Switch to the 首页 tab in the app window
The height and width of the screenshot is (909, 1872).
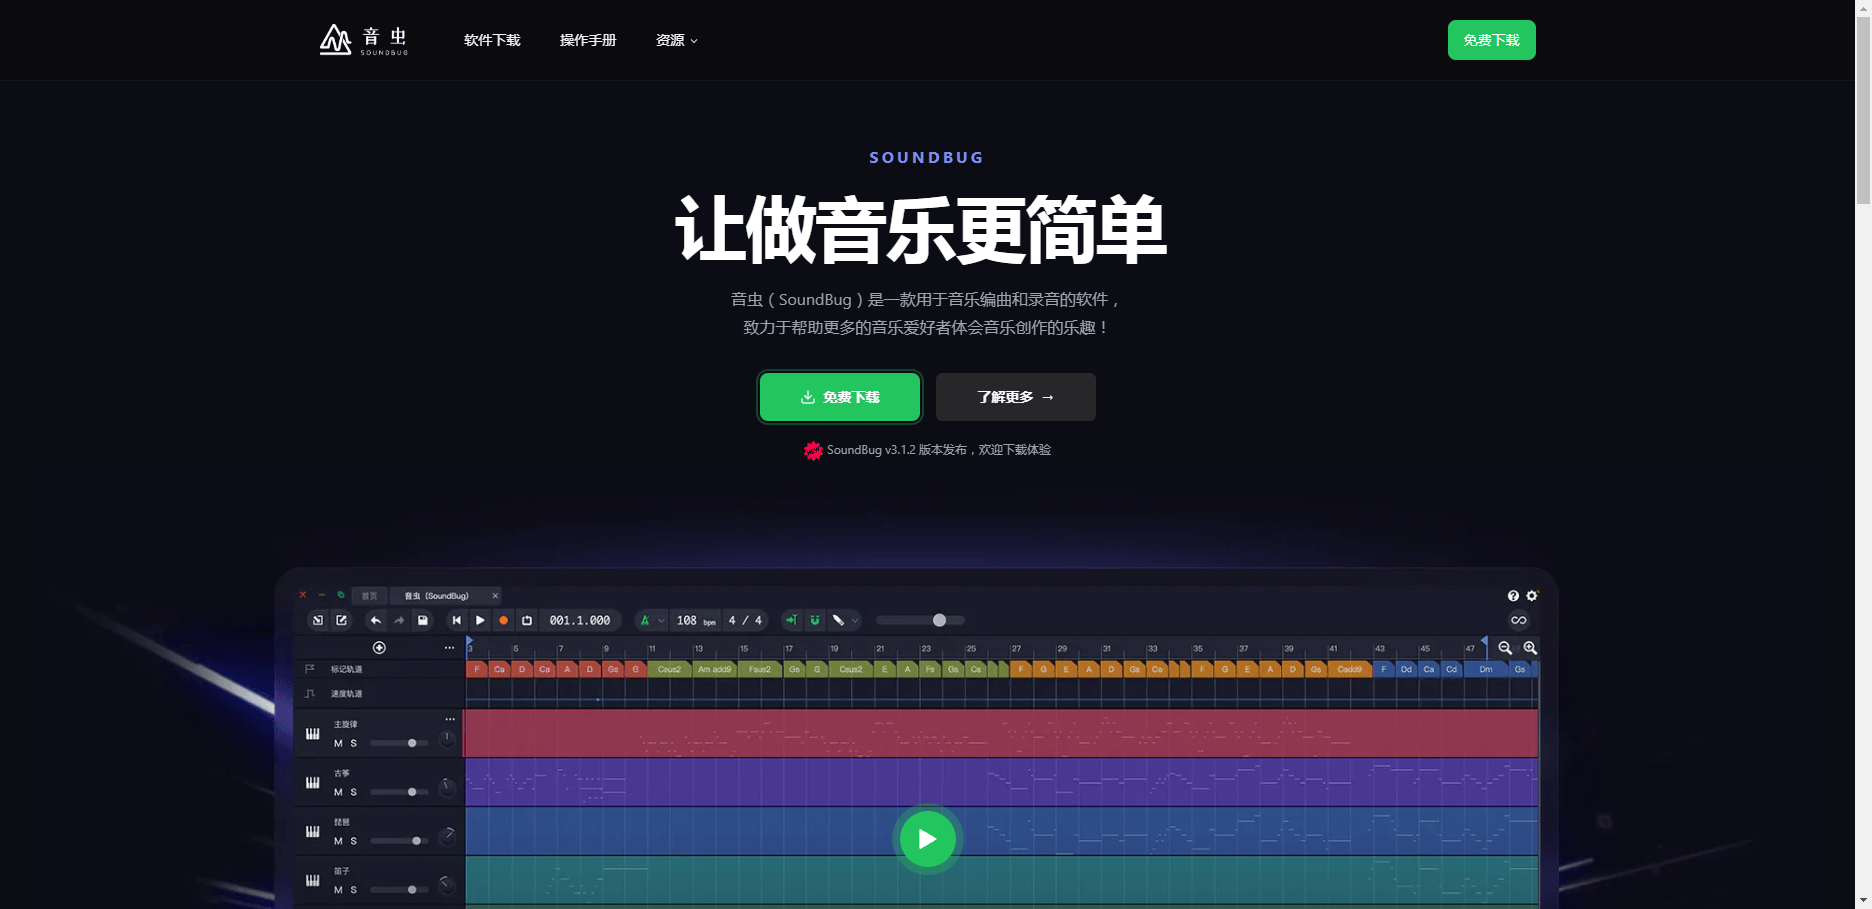(x=369, y=596)
